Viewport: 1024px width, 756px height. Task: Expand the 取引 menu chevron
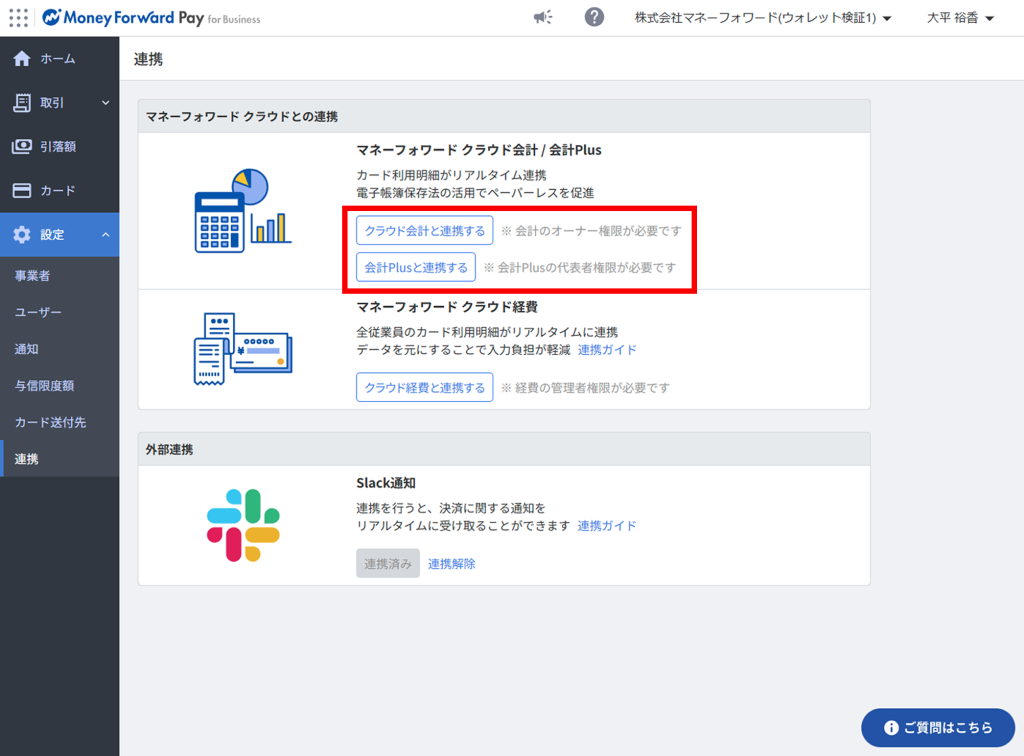click(x=106, y=102)
